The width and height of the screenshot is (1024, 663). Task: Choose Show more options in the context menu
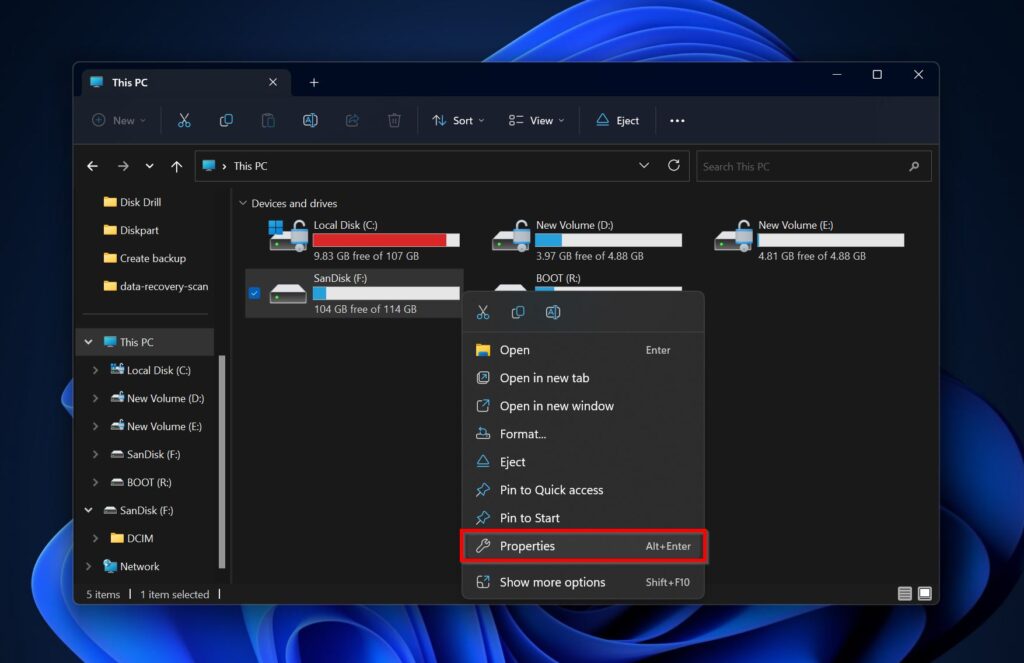pos(554,582)
